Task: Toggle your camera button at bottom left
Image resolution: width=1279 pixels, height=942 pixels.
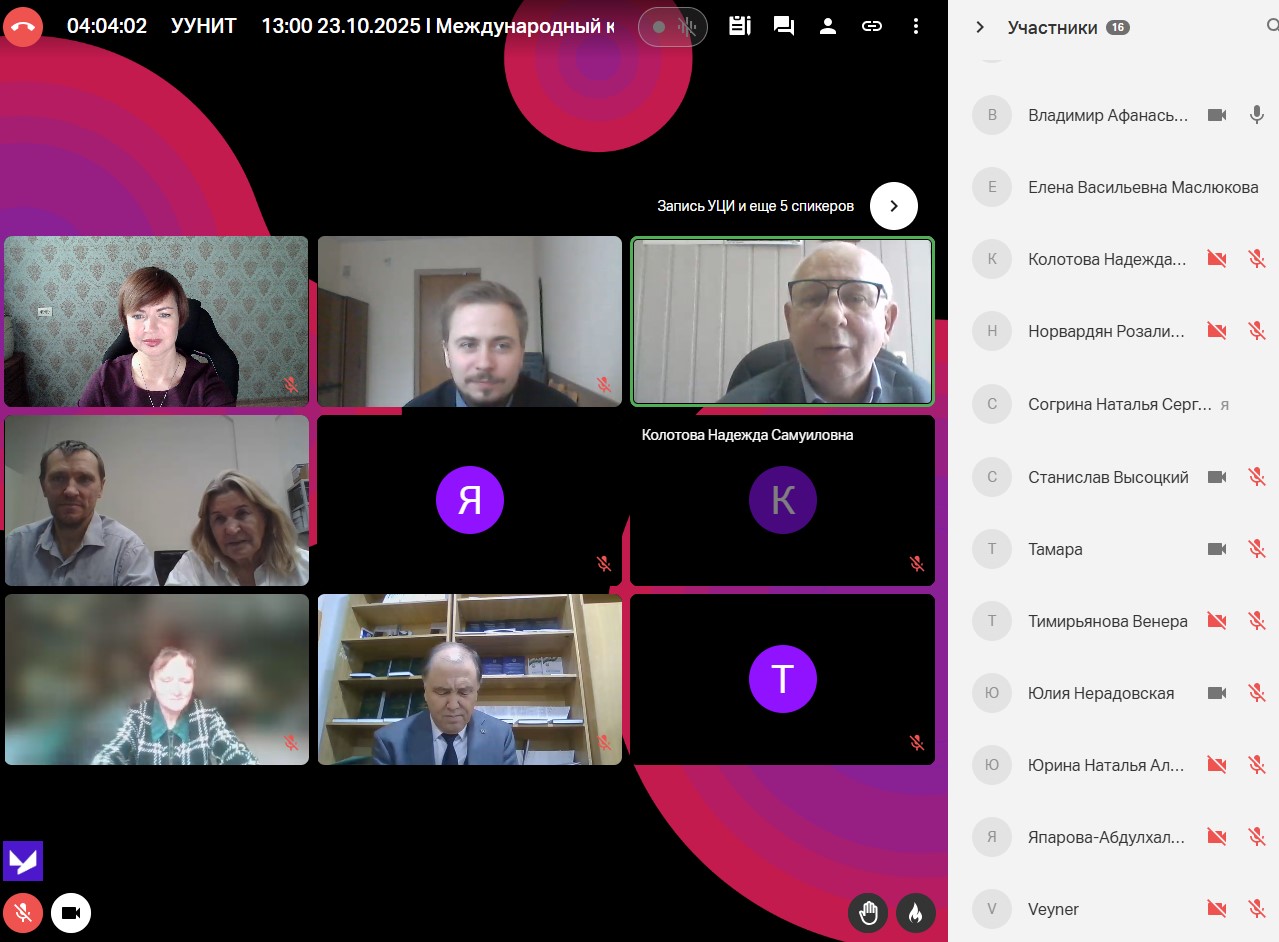Action: (71, 912)
